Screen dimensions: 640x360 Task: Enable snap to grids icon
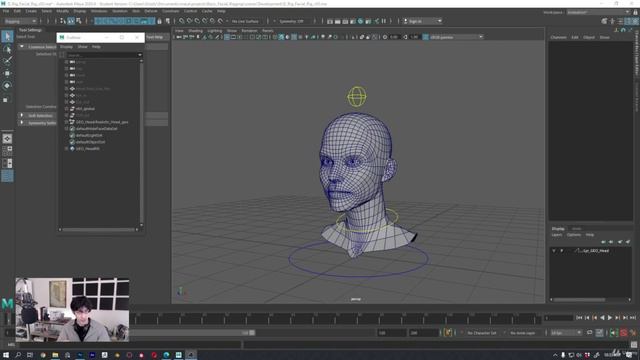181,21
